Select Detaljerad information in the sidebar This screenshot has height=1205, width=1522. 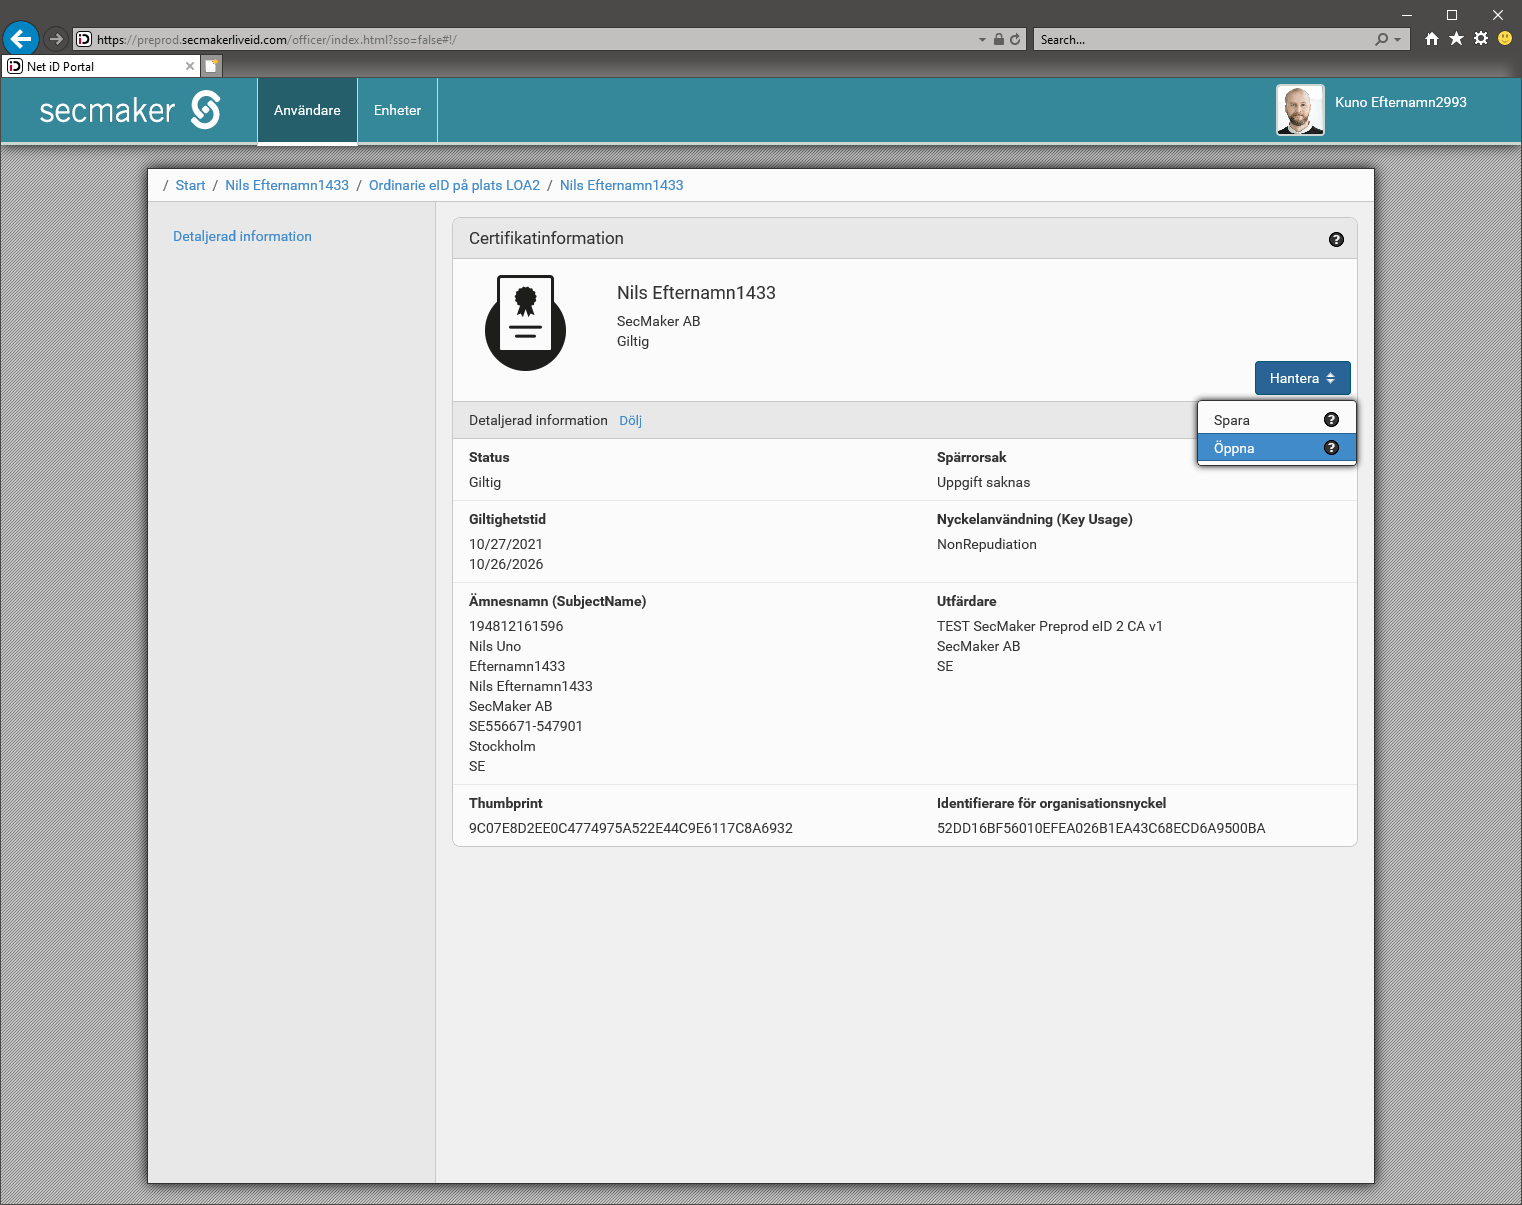(x=242, y=236)
